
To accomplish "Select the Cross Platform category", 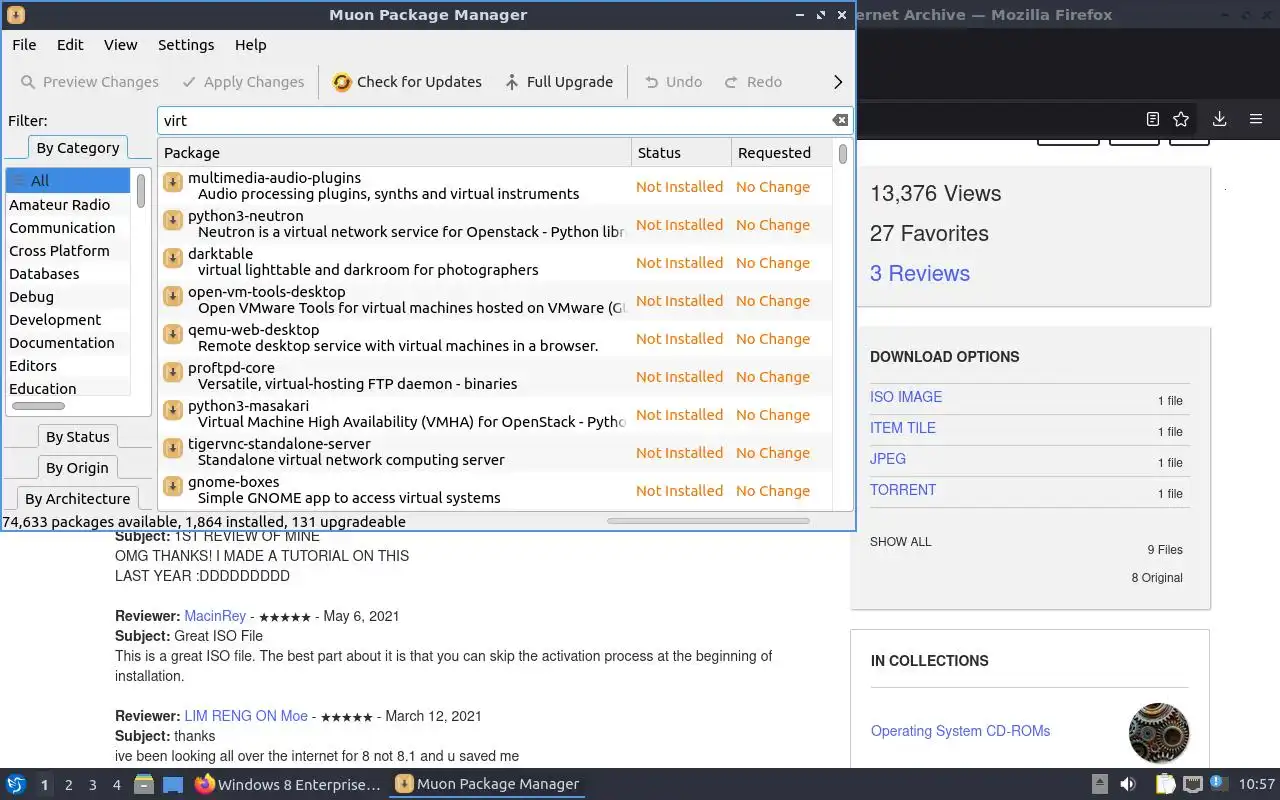I will (x=68, y=251).
